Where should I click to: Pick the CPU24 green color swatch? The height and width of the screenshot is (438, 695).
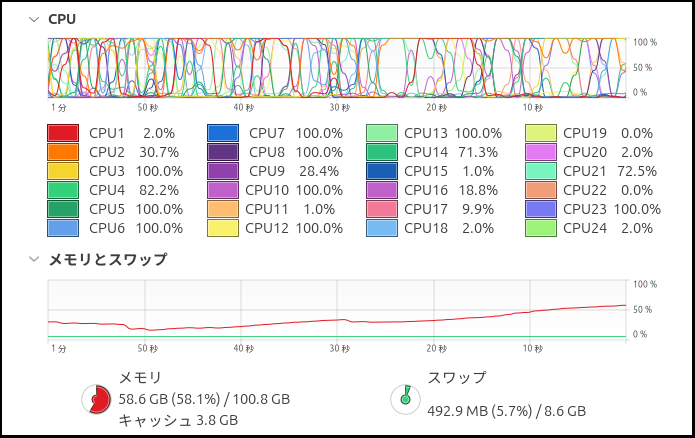click(x=540, y=228)
